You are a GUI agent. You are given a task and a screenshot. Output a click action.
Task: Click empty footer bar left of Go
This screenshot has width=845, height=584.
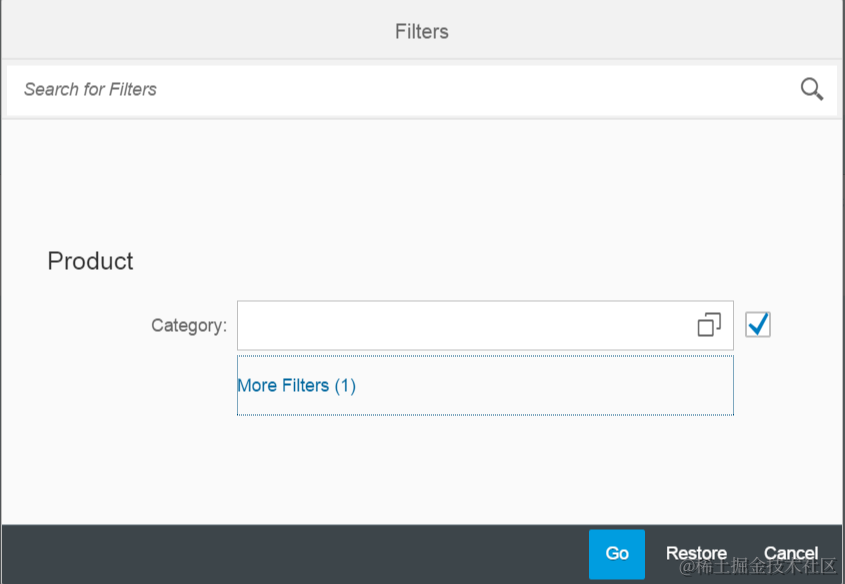300,553
